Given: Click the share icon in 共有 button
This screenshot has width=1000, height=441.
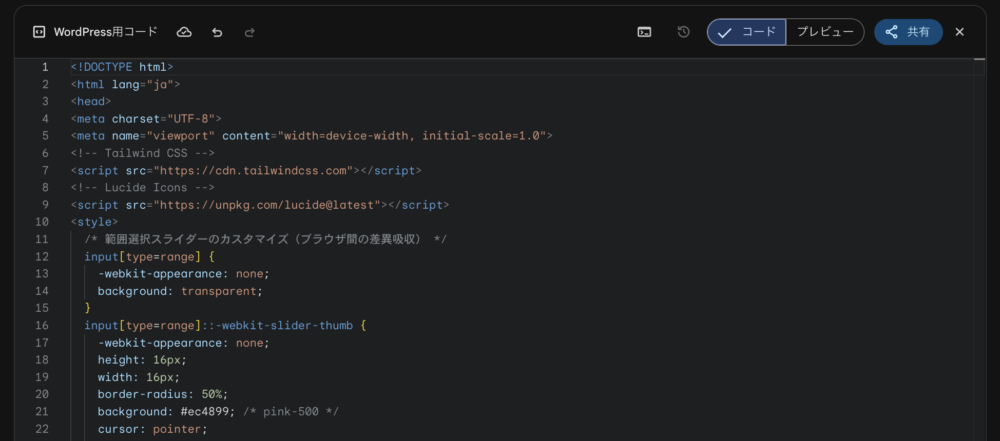Looking at the screenshot, I should tap(892, 32).
